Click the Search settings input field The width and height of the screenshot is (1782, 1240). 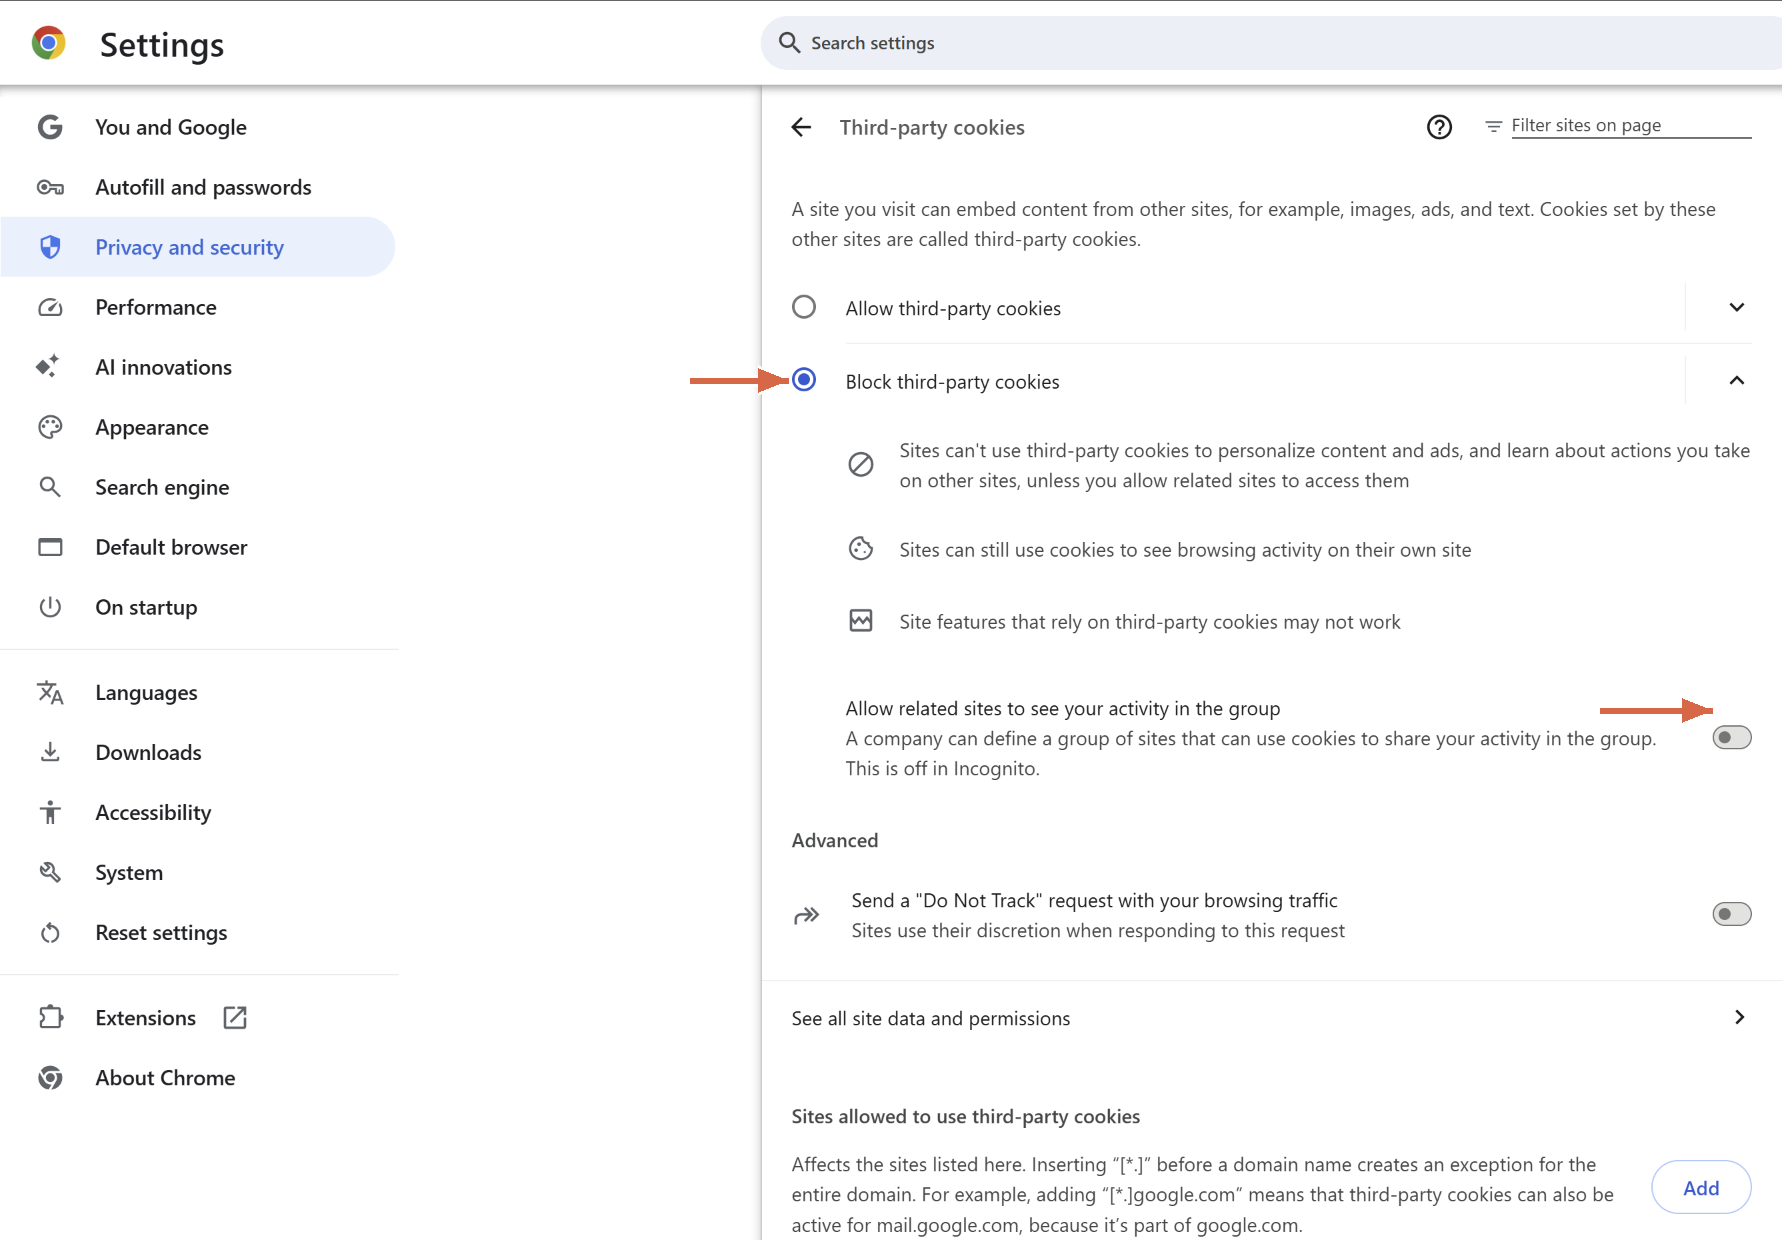[x=1271, y=43]
